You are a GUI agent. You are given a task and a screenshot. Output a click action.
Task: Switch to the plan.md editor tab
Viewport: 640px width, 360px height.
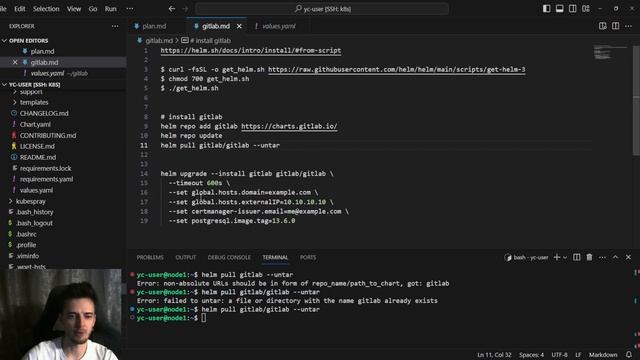[x=154, y=26]
